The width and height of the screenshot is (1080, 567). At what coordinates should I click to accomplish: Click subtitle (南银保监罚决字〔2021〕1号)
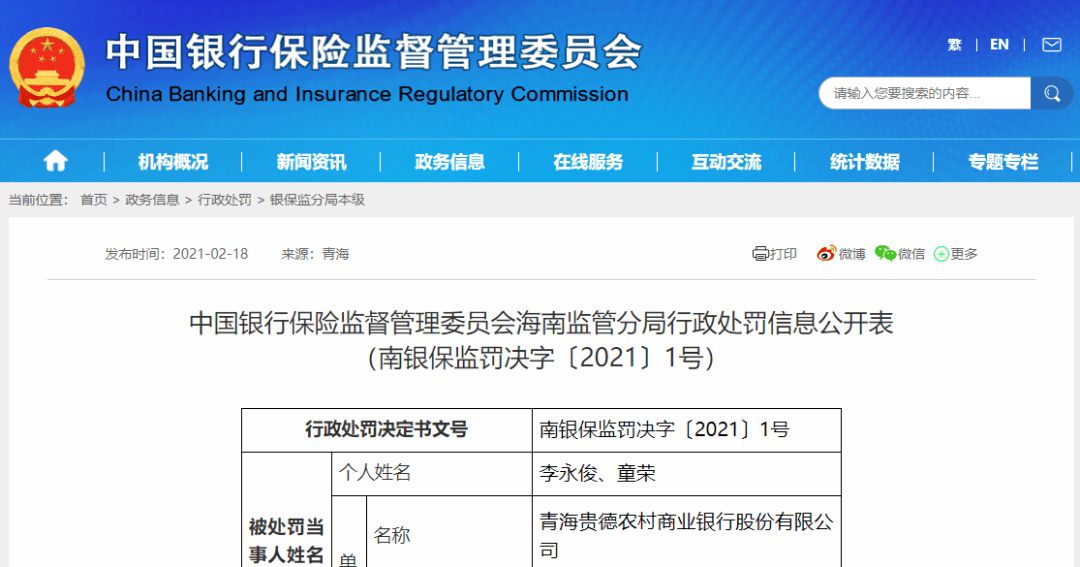[541, 358]
